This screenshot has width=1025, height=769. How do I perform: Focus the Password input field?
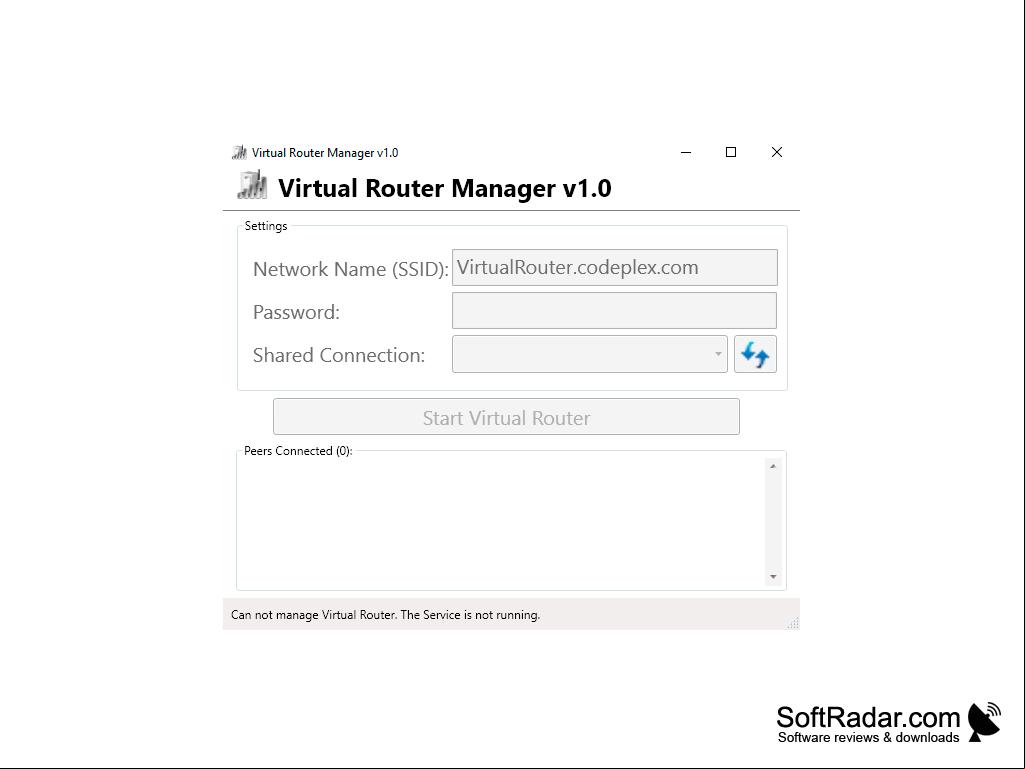click(x=614, y=311)
